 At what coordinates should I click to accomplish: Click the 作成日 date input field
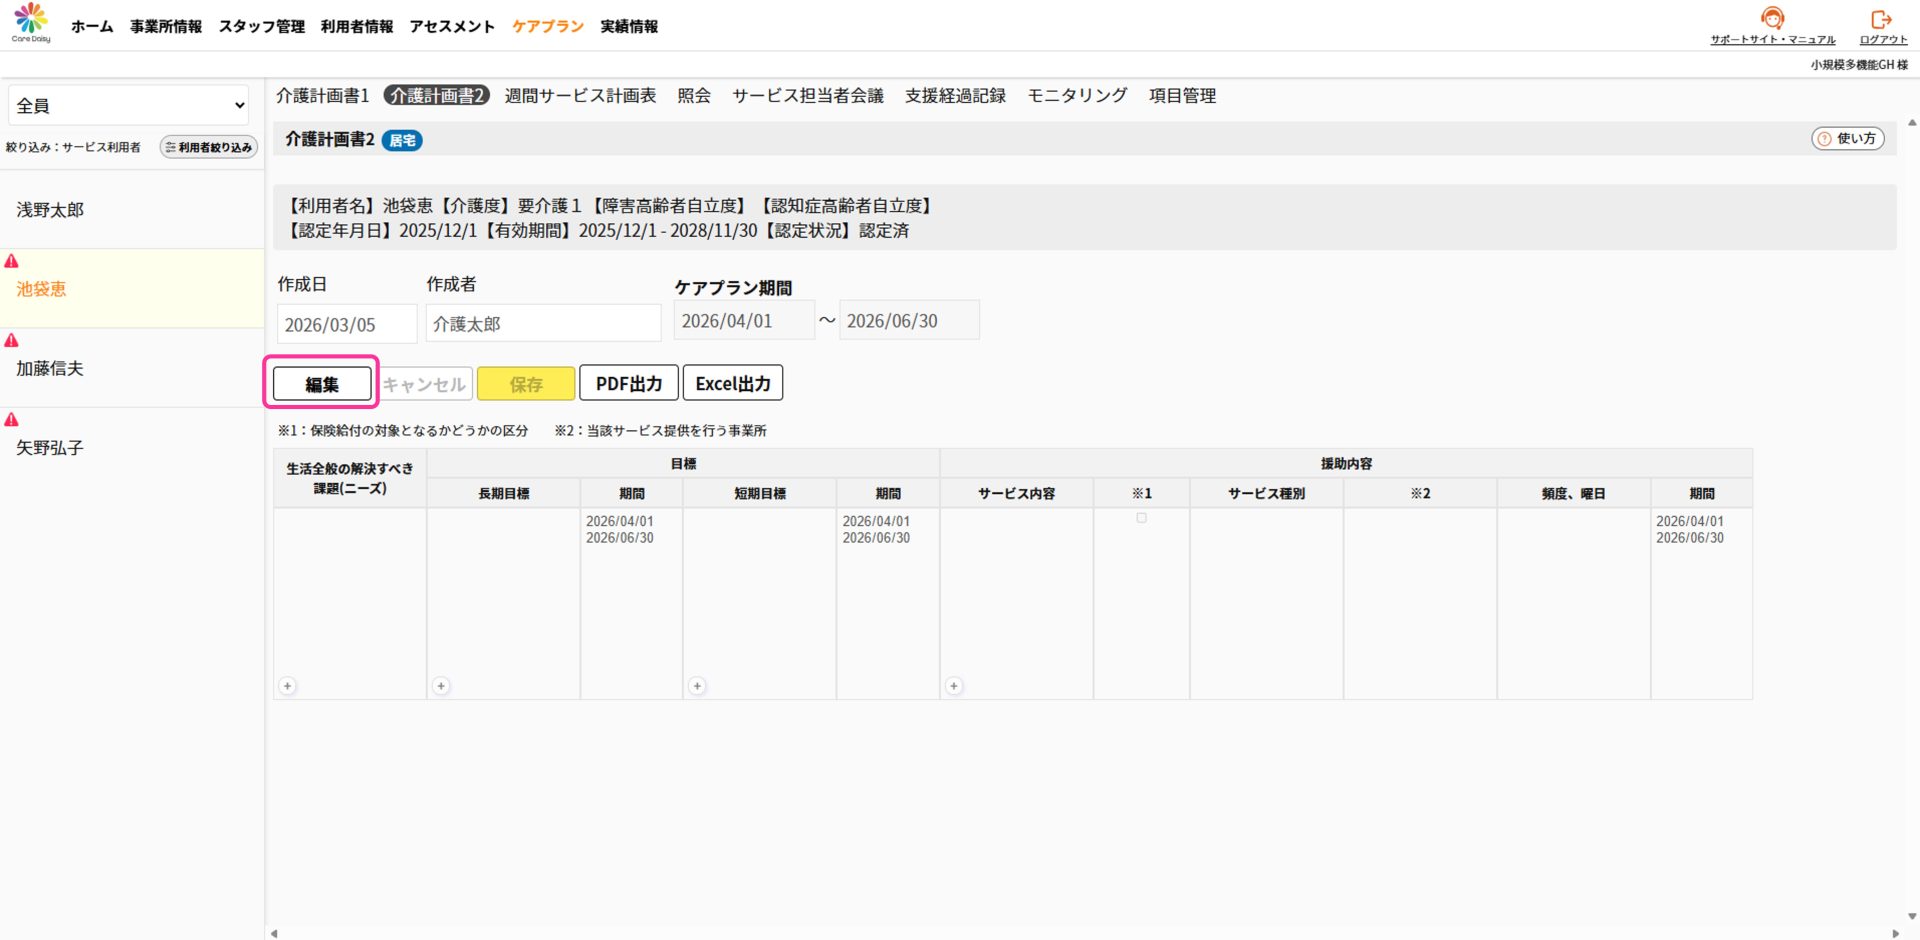[346, 325]
